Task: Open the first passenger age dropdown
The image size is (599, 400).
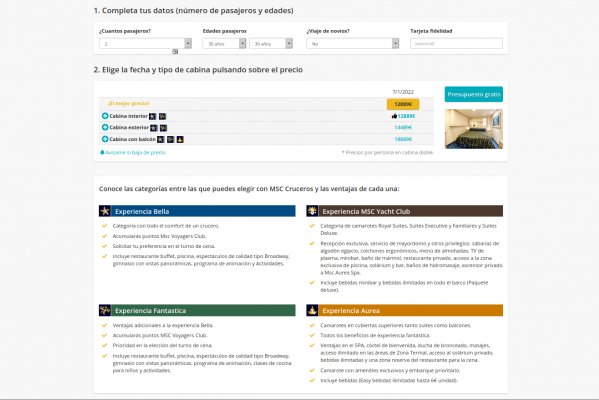Action: [224, 44]
